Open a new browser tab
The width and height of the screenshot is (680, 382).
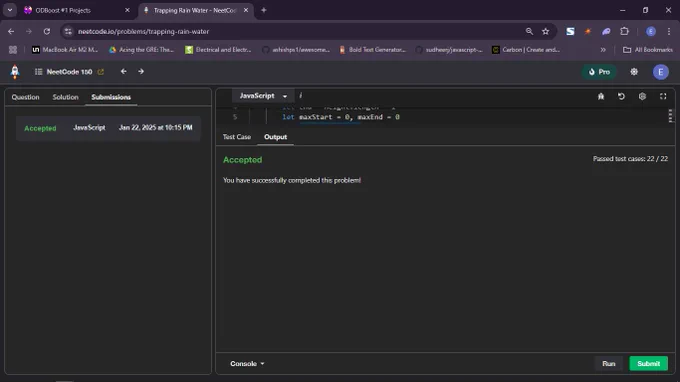(x=264, y=10)
